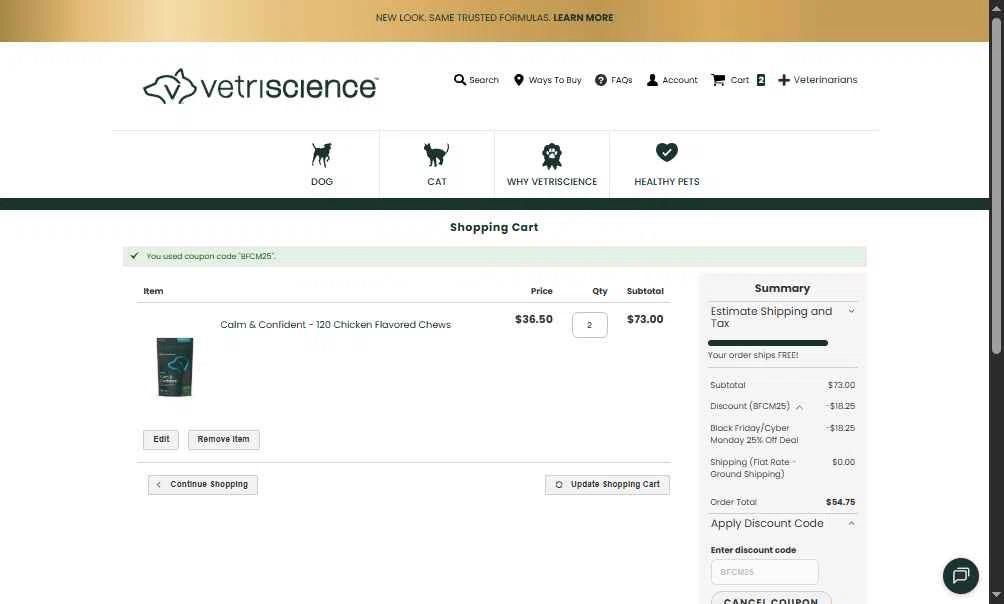Click 'Black Friday/Cyber Monday 25% Off Deal' text
Image resolution: width=1004 pixels, height=604 pixels.
(x=754, y=434)
